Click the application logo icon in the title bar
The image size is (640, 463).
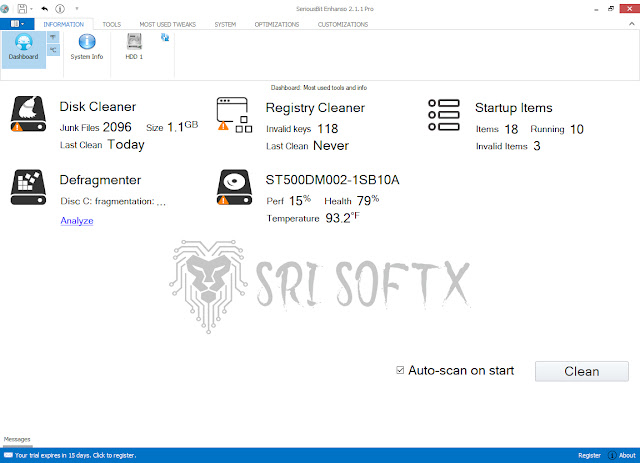tap(4, 9)
